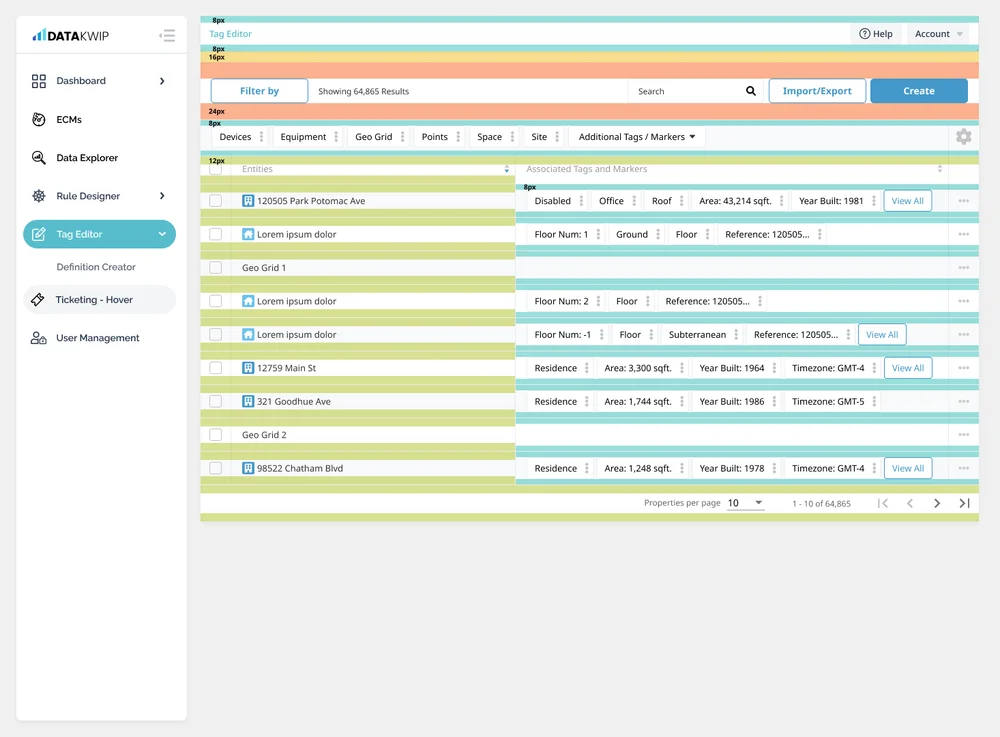The width and height of the screenshot is (1000, 737).
Task: Jump to the last page of results
Action: point(964,503)
